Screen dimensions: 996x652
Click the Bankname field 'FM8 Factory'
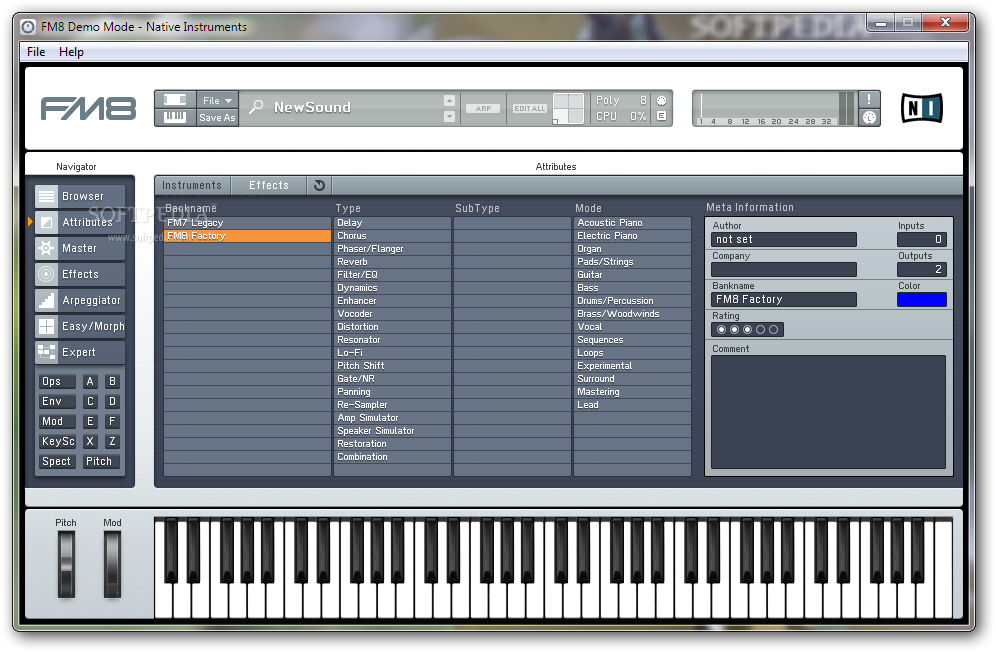point(784,299)
